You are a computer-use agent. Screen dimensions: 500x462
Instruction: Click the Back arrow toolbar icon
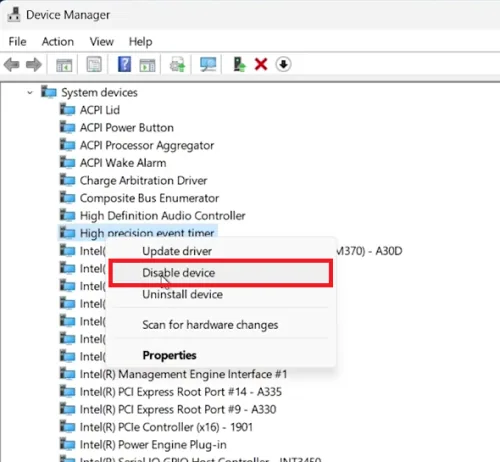[x=12, y=64]
